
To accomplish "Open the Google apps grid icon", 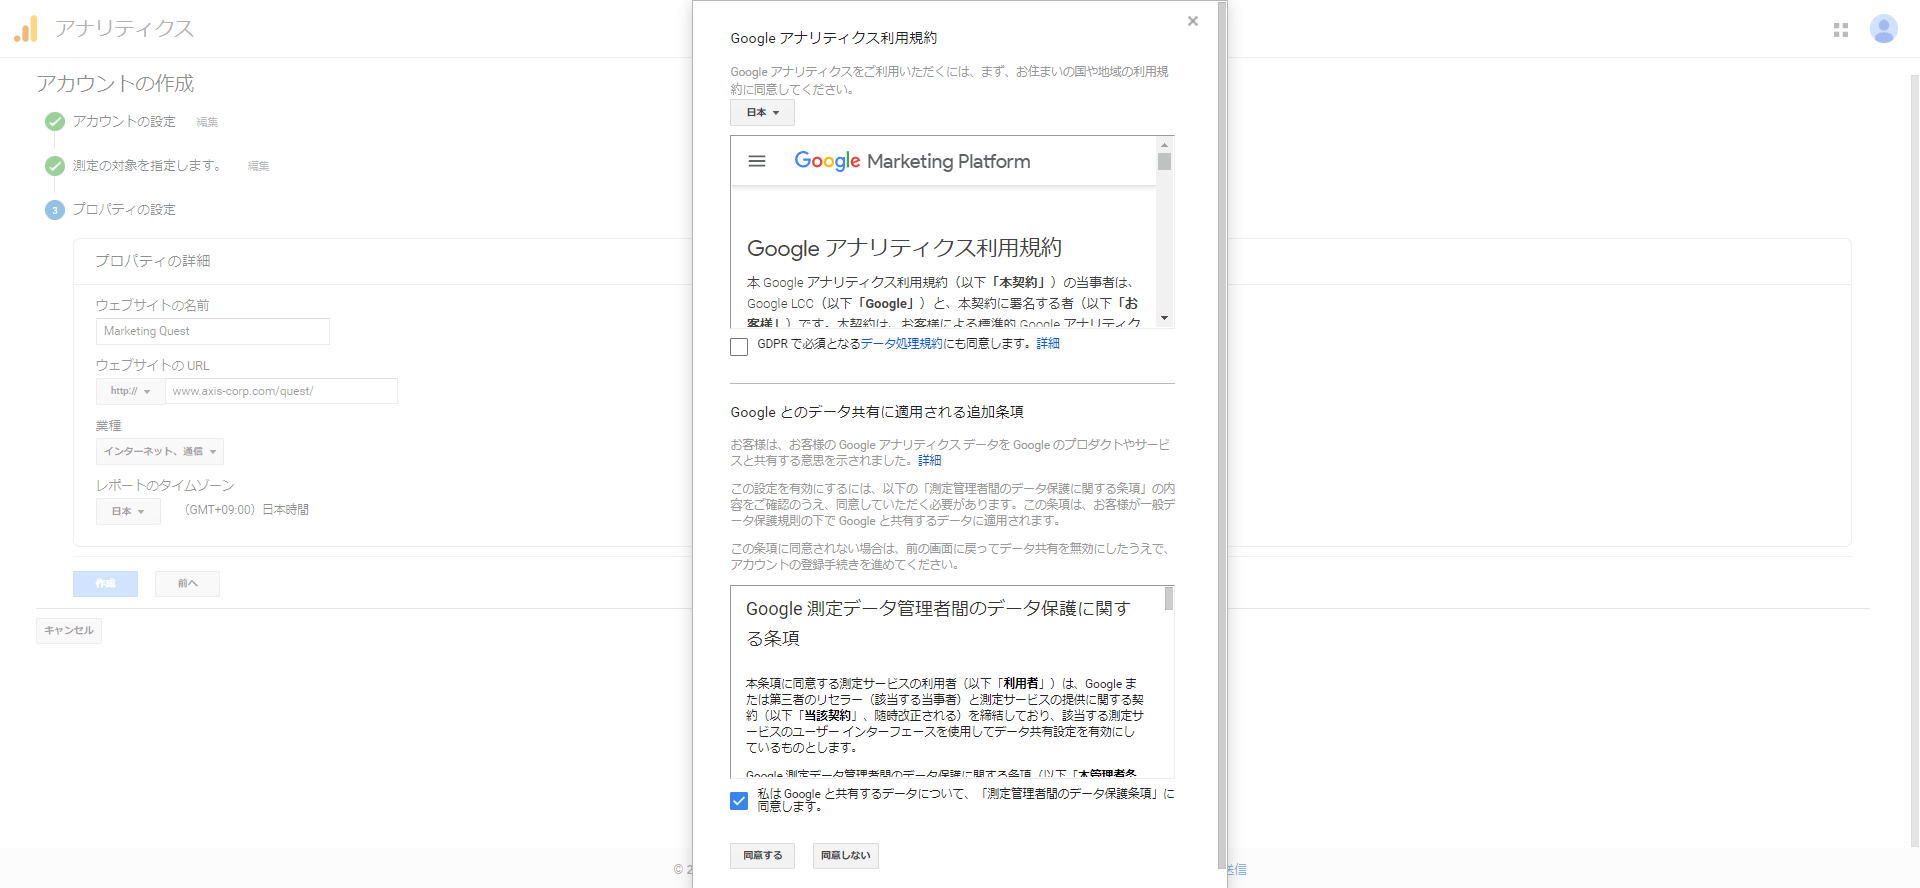I will 1840,30.
